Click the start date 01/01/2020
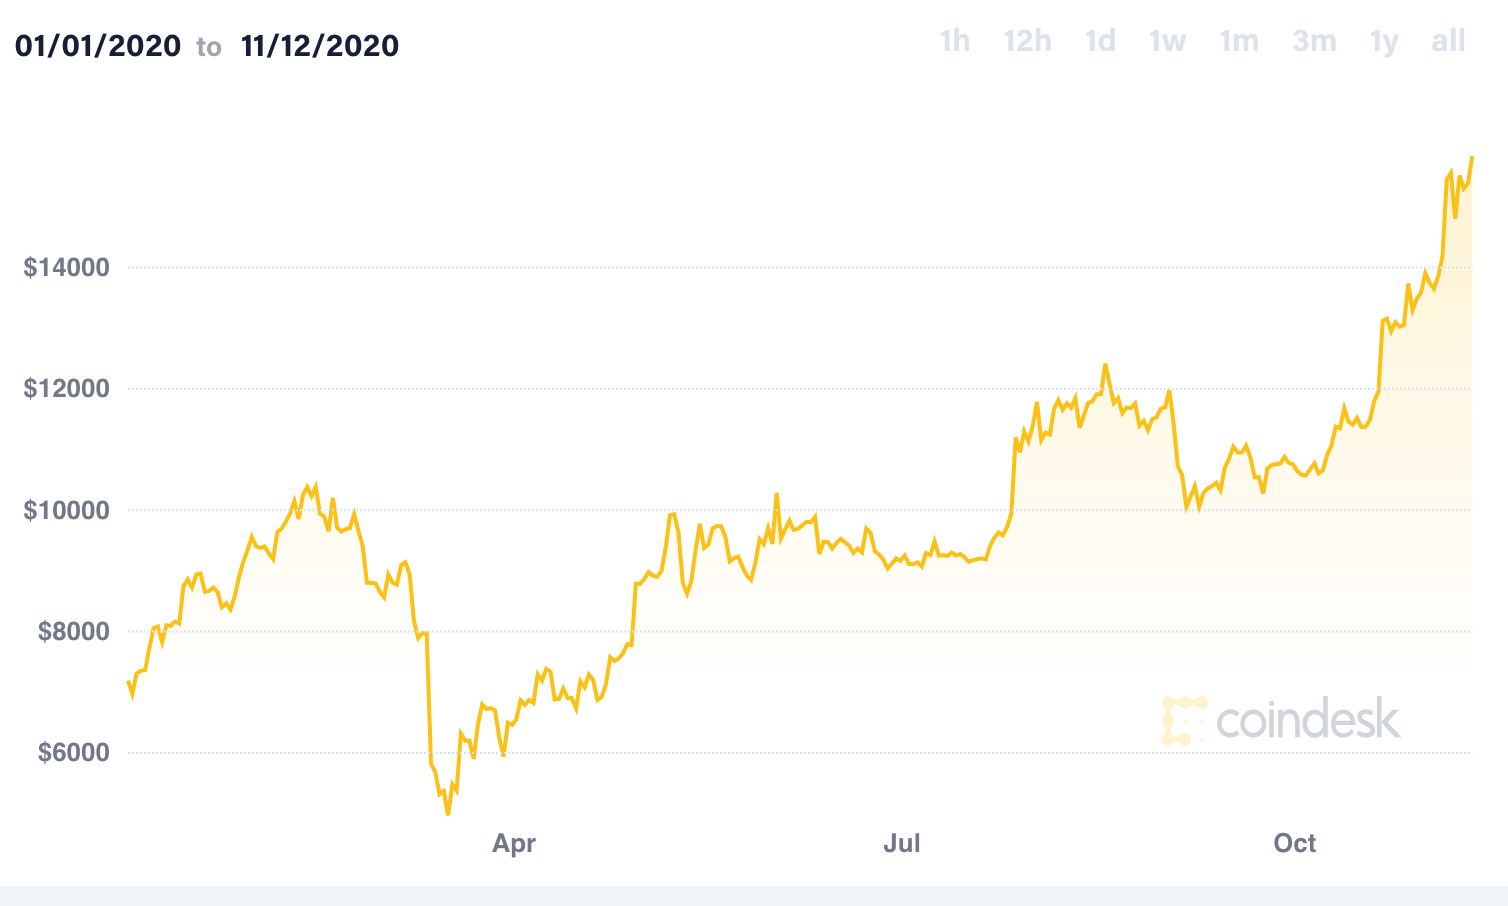Viewport: 1508px width, 906px height. point(98,45)
